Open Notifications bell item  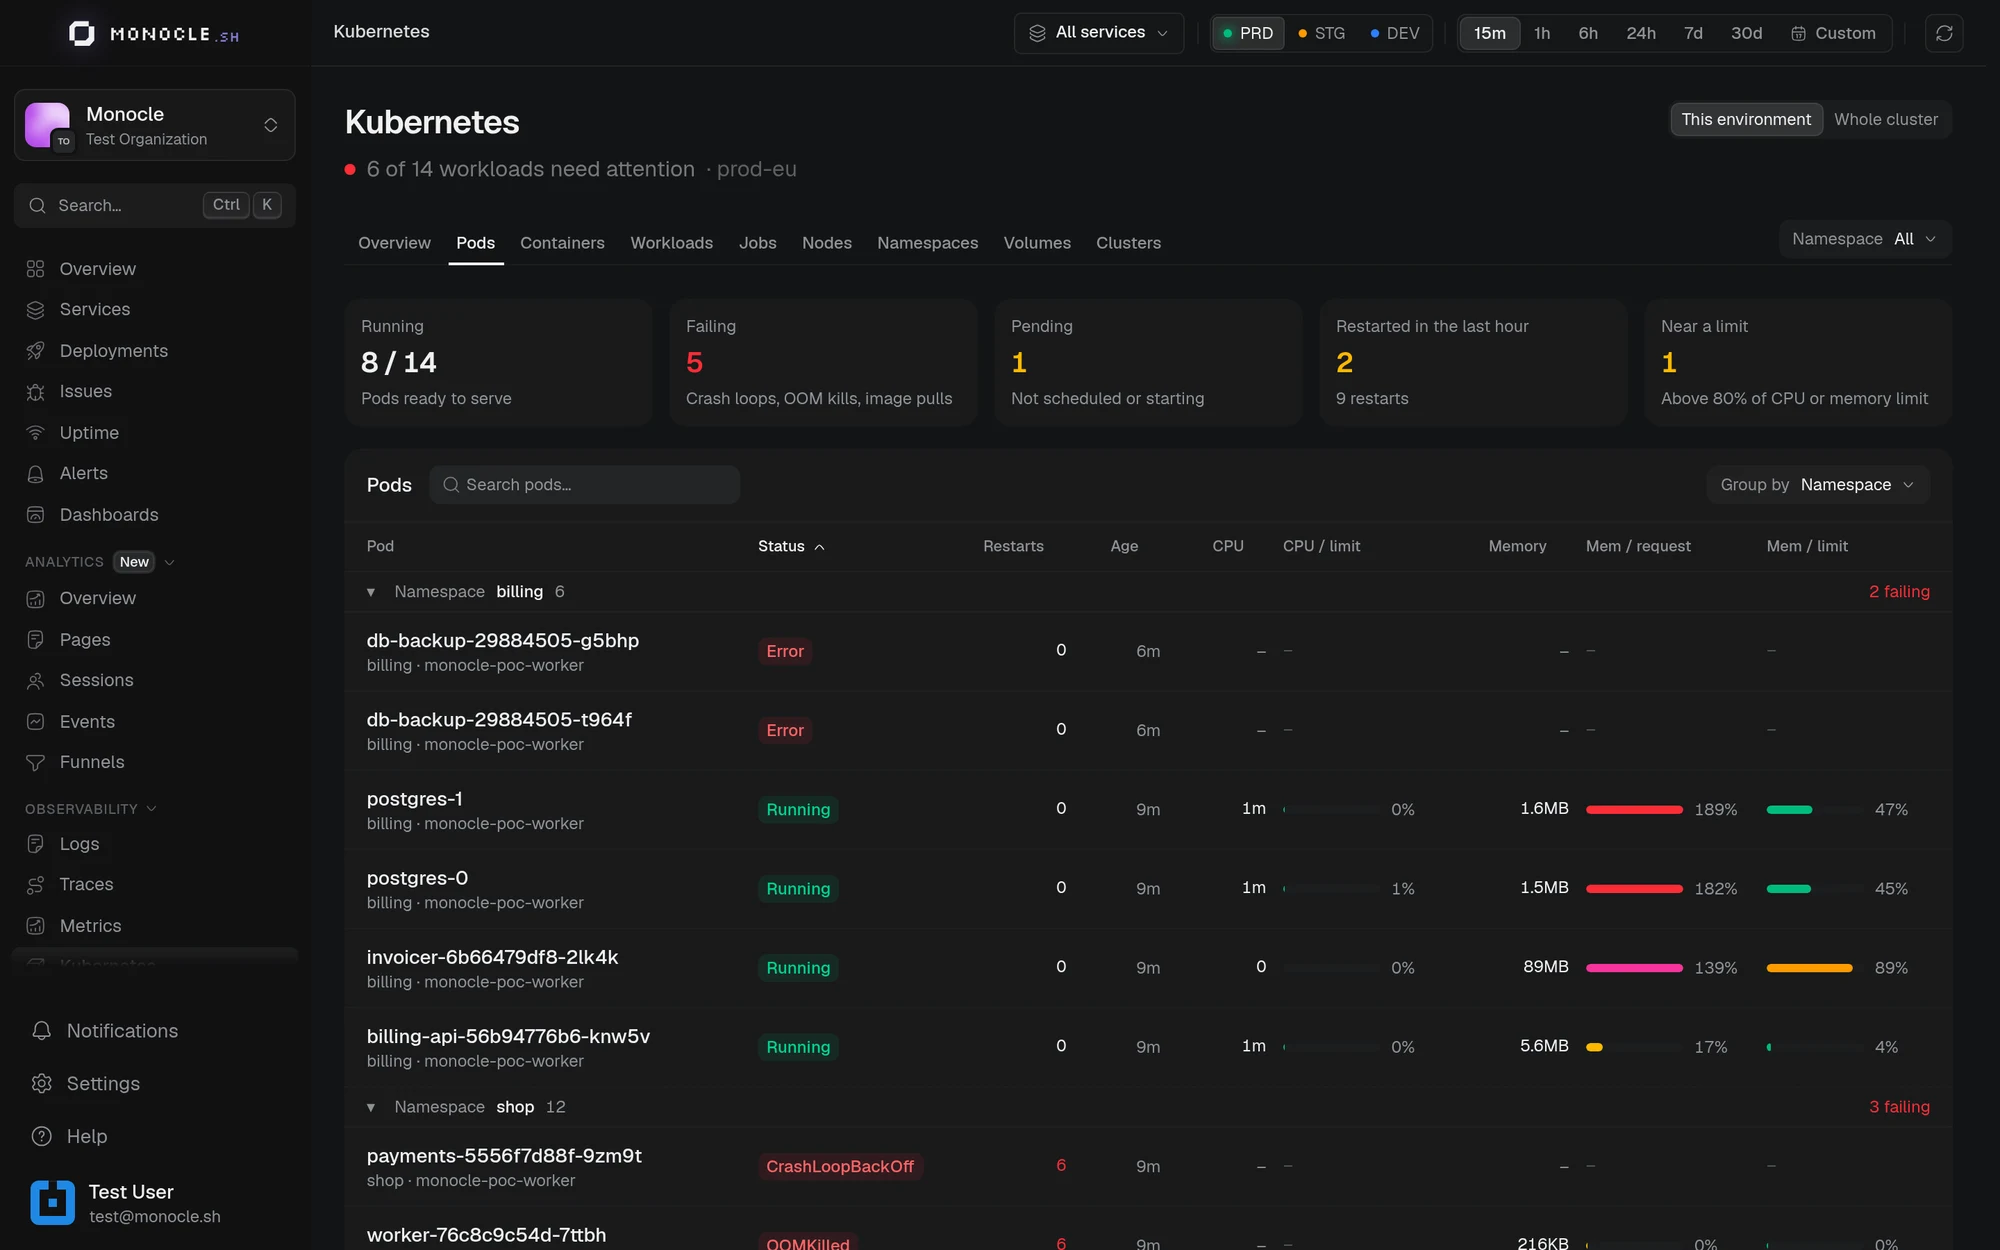click(155, 1031)
